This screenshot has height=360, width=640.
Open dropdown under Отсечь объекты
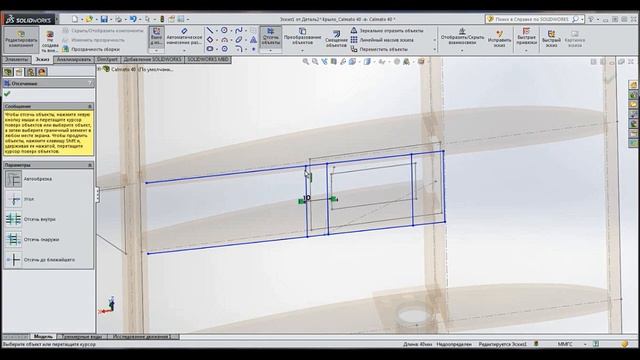[271, 51]
